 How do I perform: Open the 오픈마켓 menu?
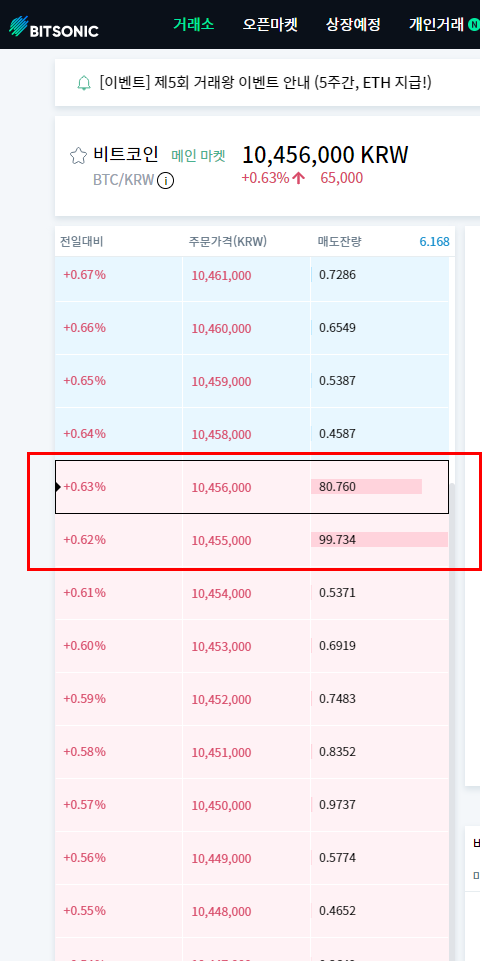click(270, 25)
